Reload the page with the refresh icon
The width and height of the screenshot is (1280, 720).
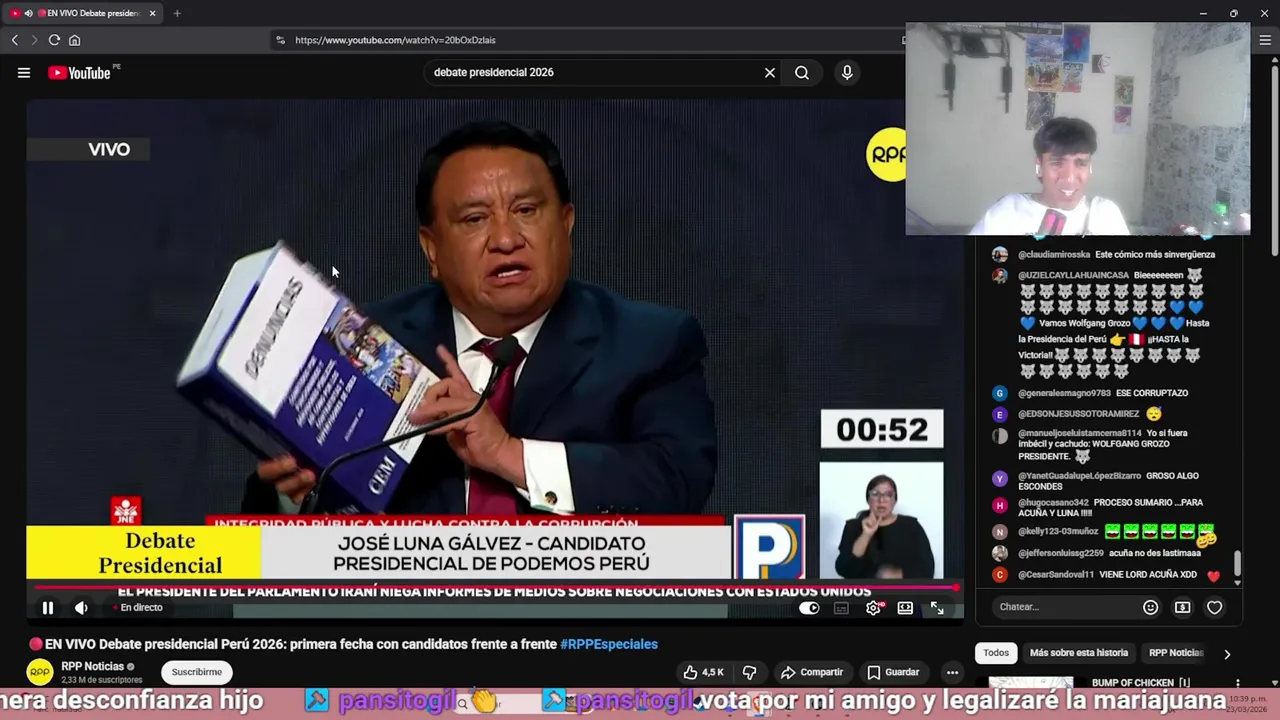point(54,40)
